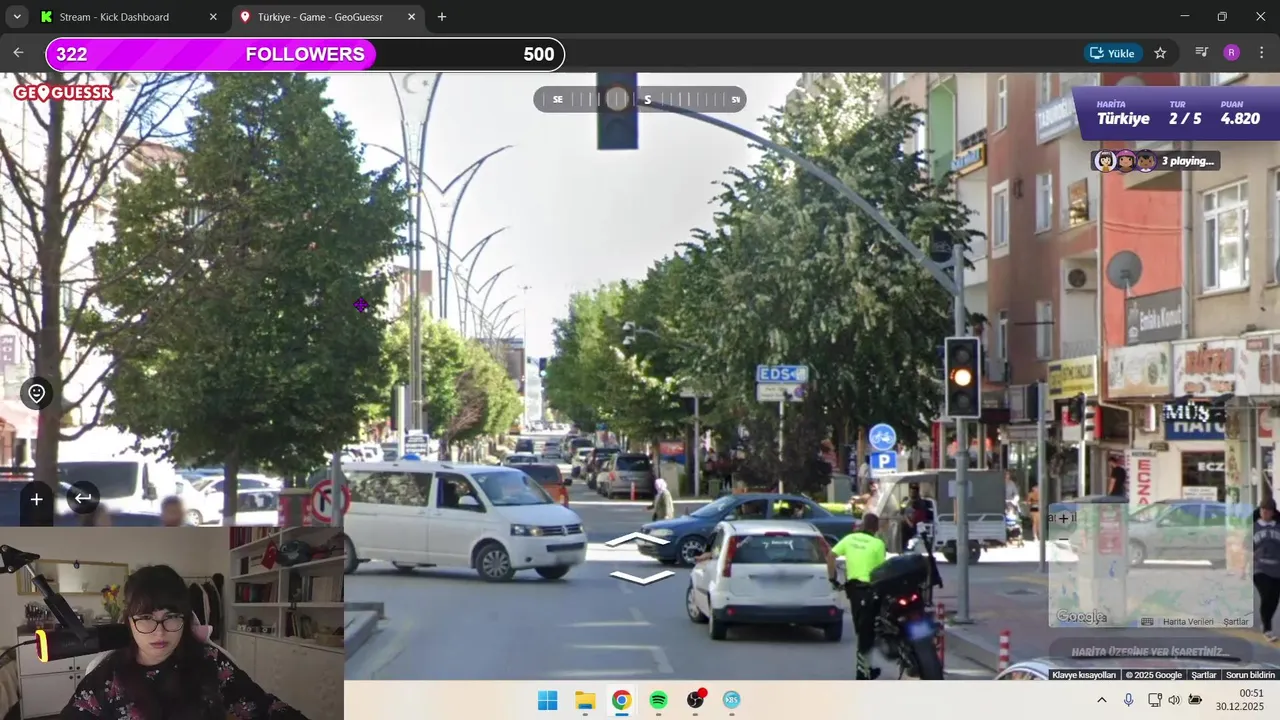Click the Türkiye map name label
The image size is (1280, 720).
[1123, 118]
